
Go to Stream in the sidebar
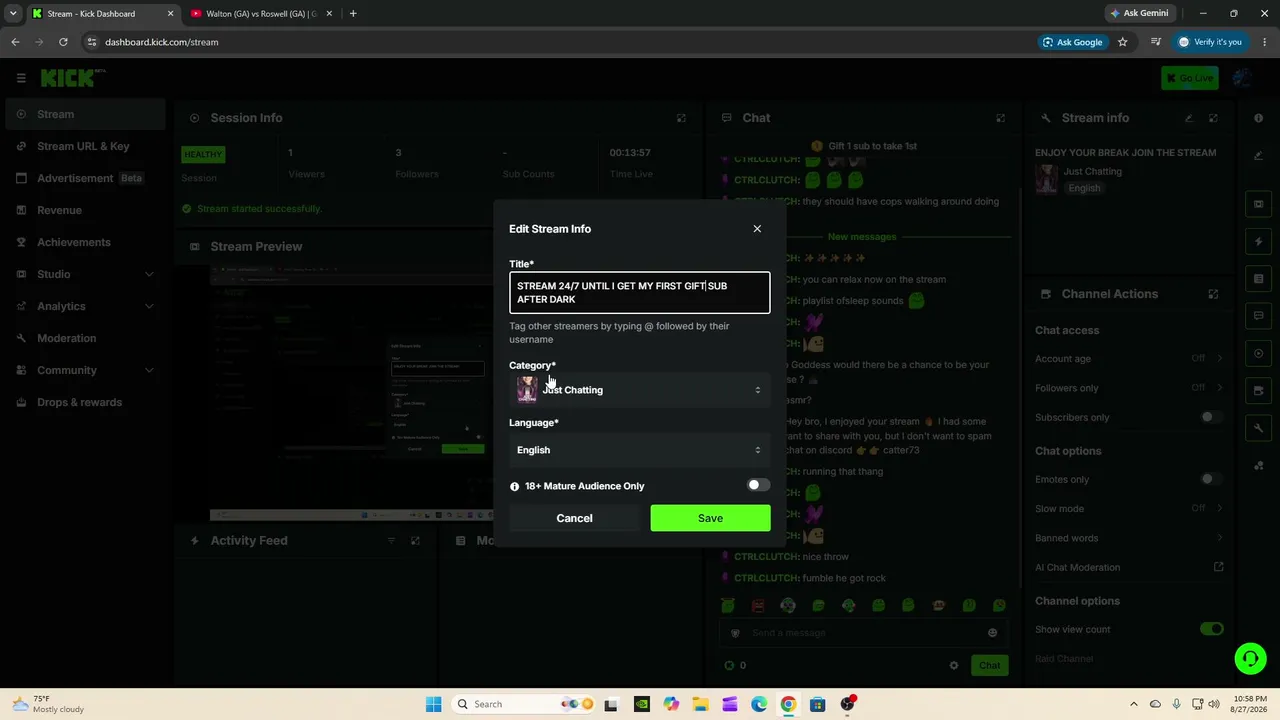point(83,114)
